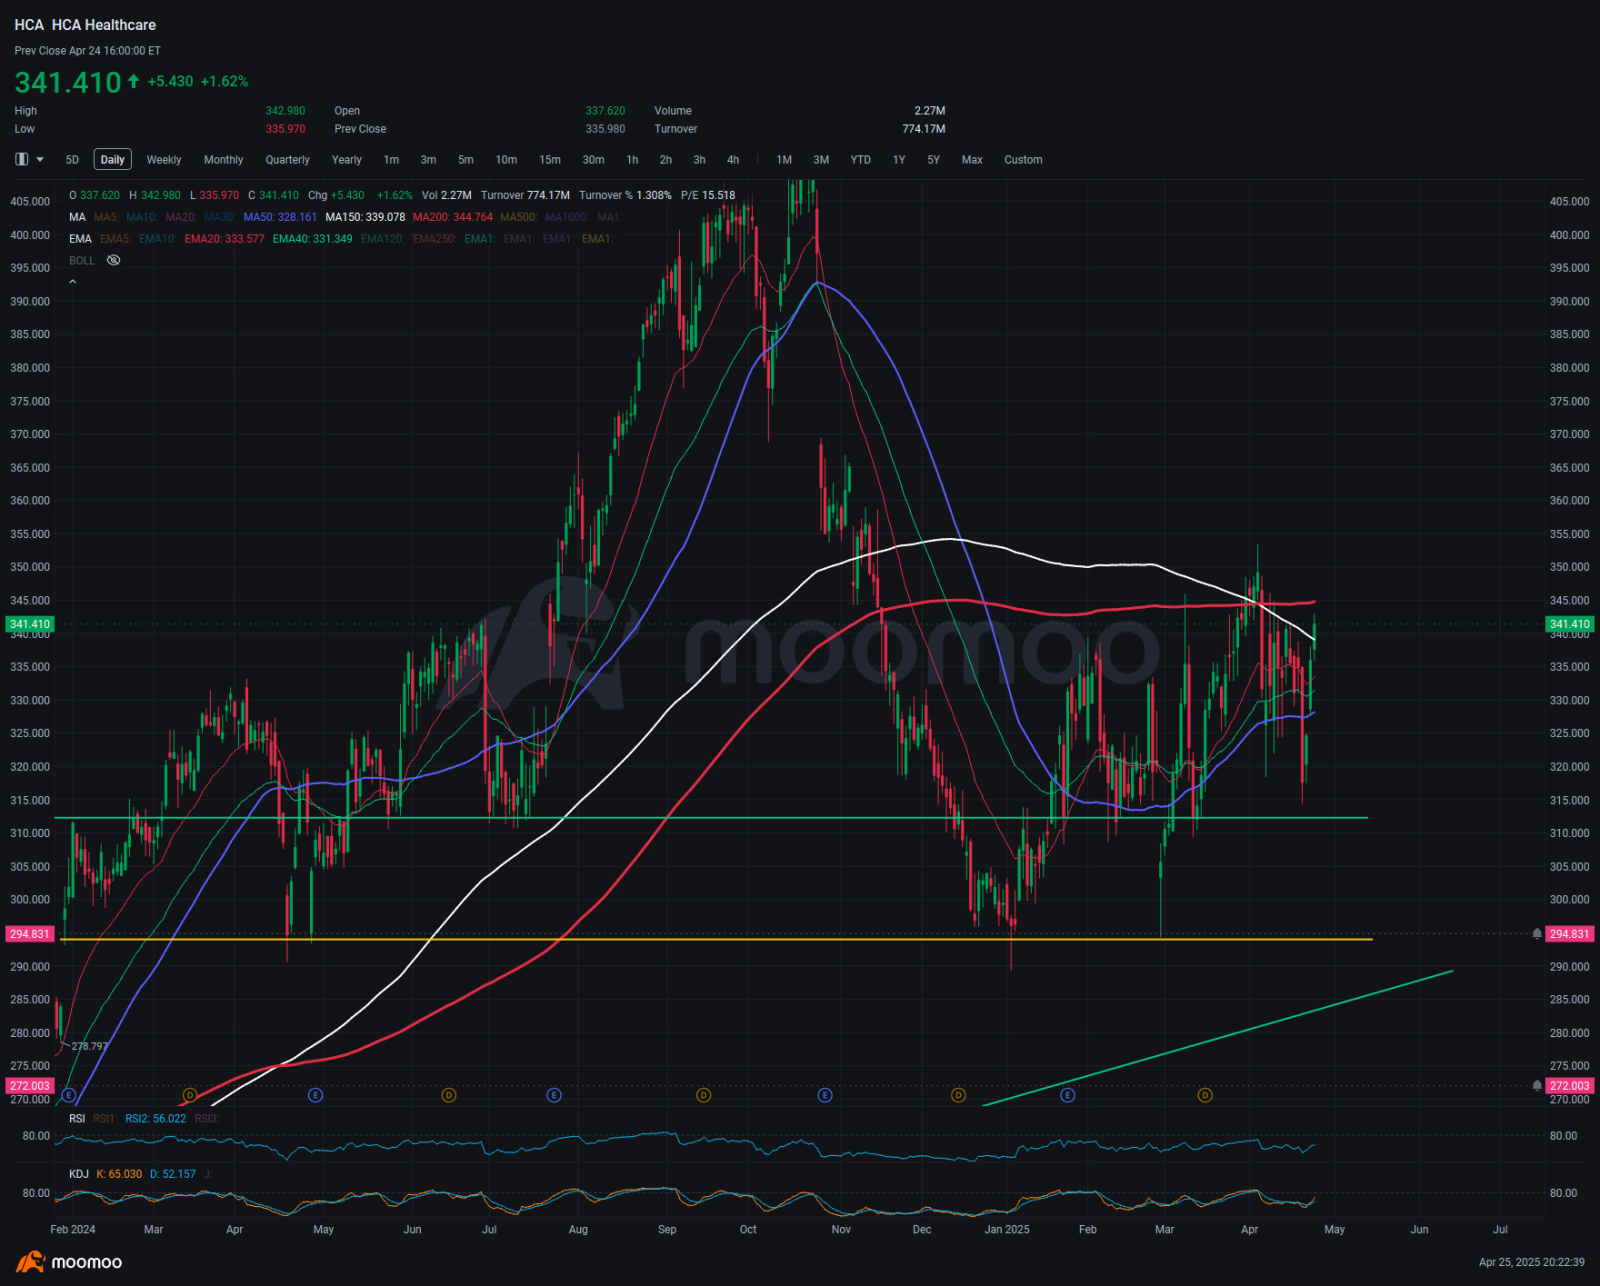Viewport: 1600px width, 1286px height.
Task: Click the earnings marker in late July 2024
Action: point(554,1095)
